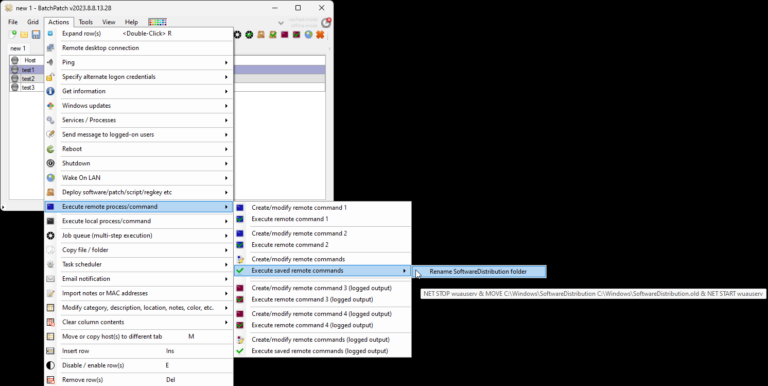
Task: Expand the Reboot submenu arrow
Action: (226, 149)
